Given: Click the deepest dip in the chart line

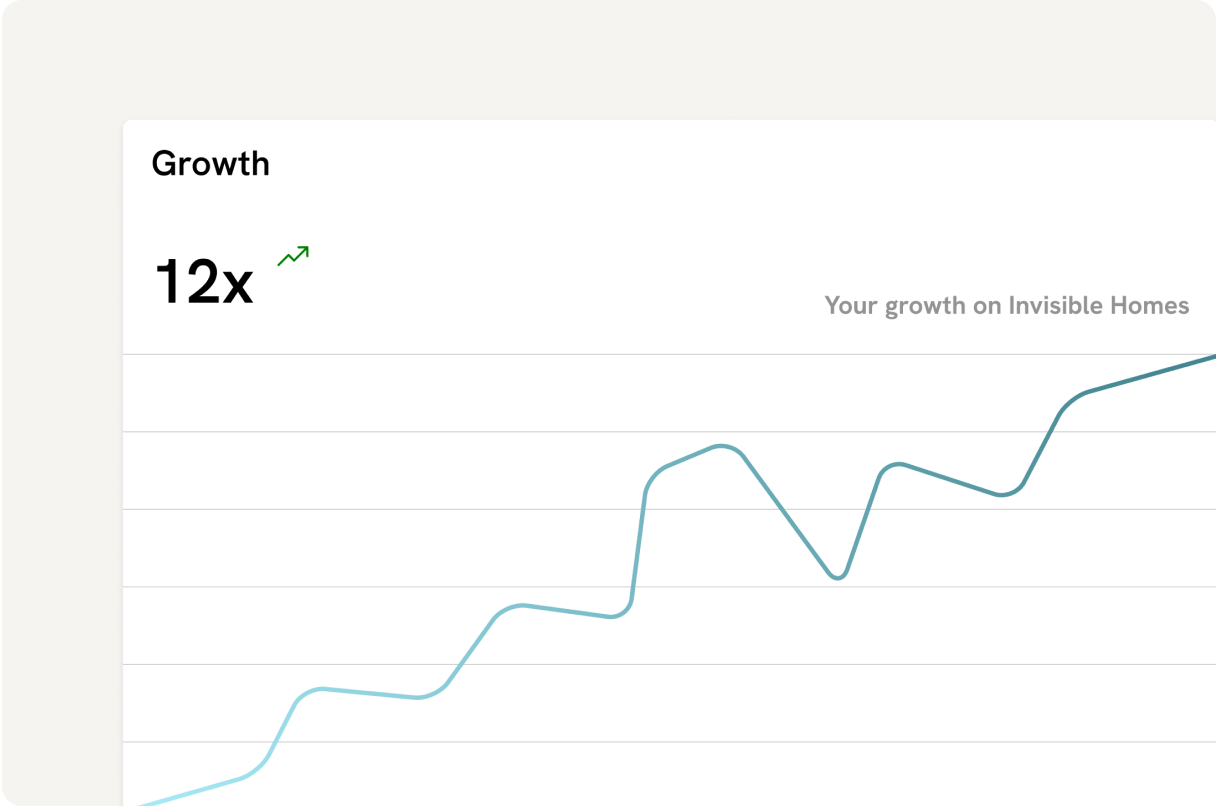Looking at the screenshot, I should tap(838, 577).
